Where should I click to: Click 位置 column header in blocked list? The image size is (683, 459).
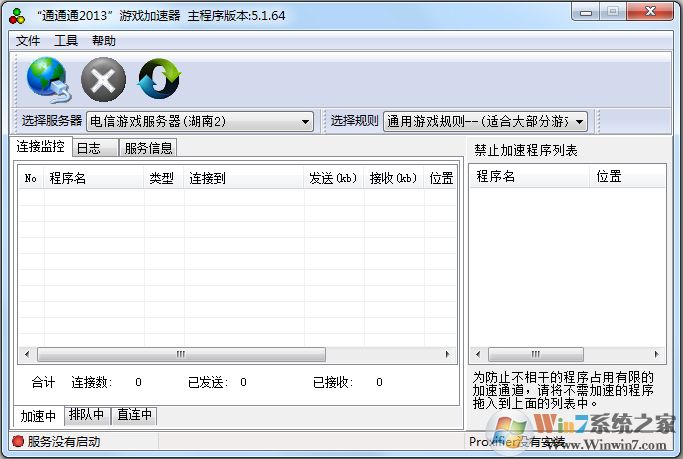pyautogui.click(x=625, y=176)
